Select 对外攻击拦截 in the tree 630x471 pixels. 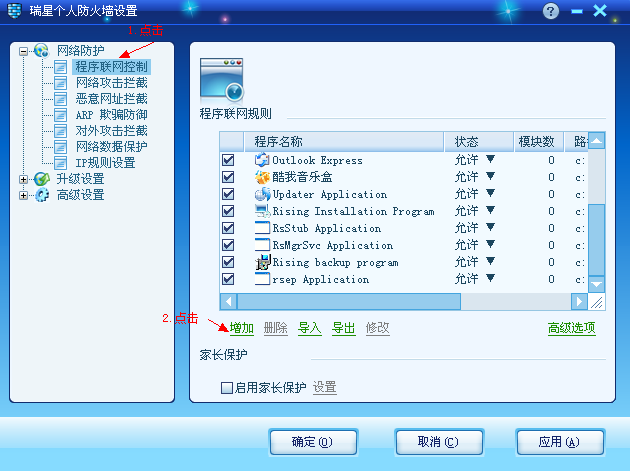click(x=111, y=131)
